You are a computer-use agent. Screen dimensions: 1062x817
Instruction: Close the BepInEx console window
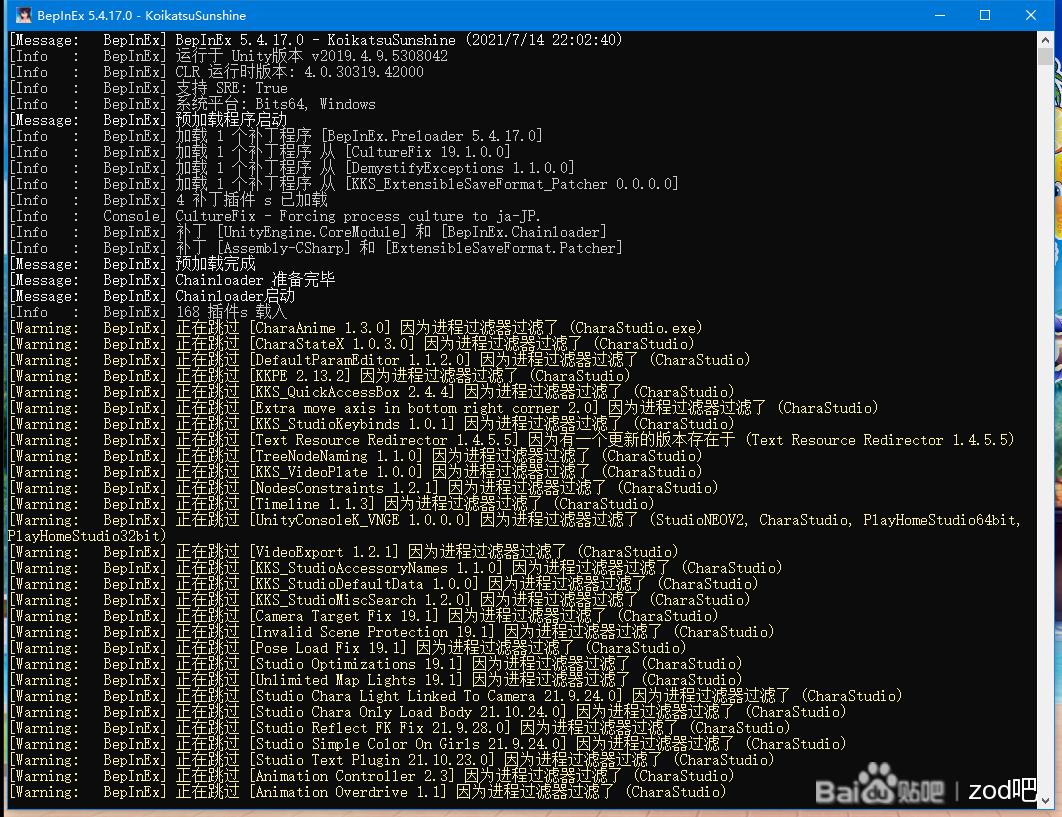(1031, 15)
